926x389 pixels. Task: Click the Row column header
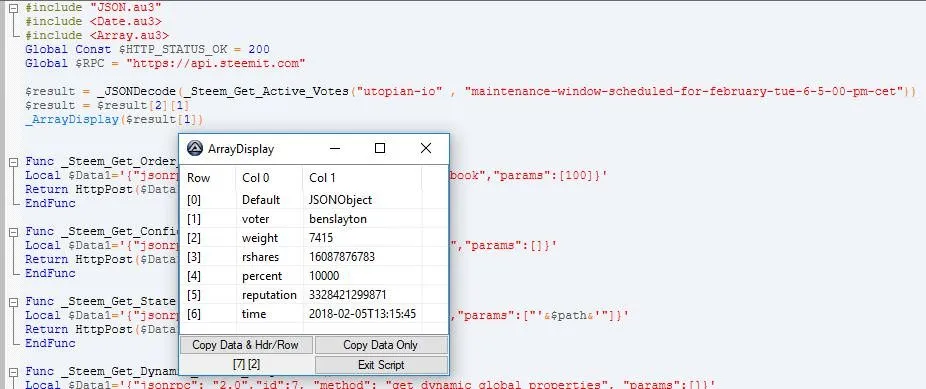pyautogui.click(x=208, y=178)
